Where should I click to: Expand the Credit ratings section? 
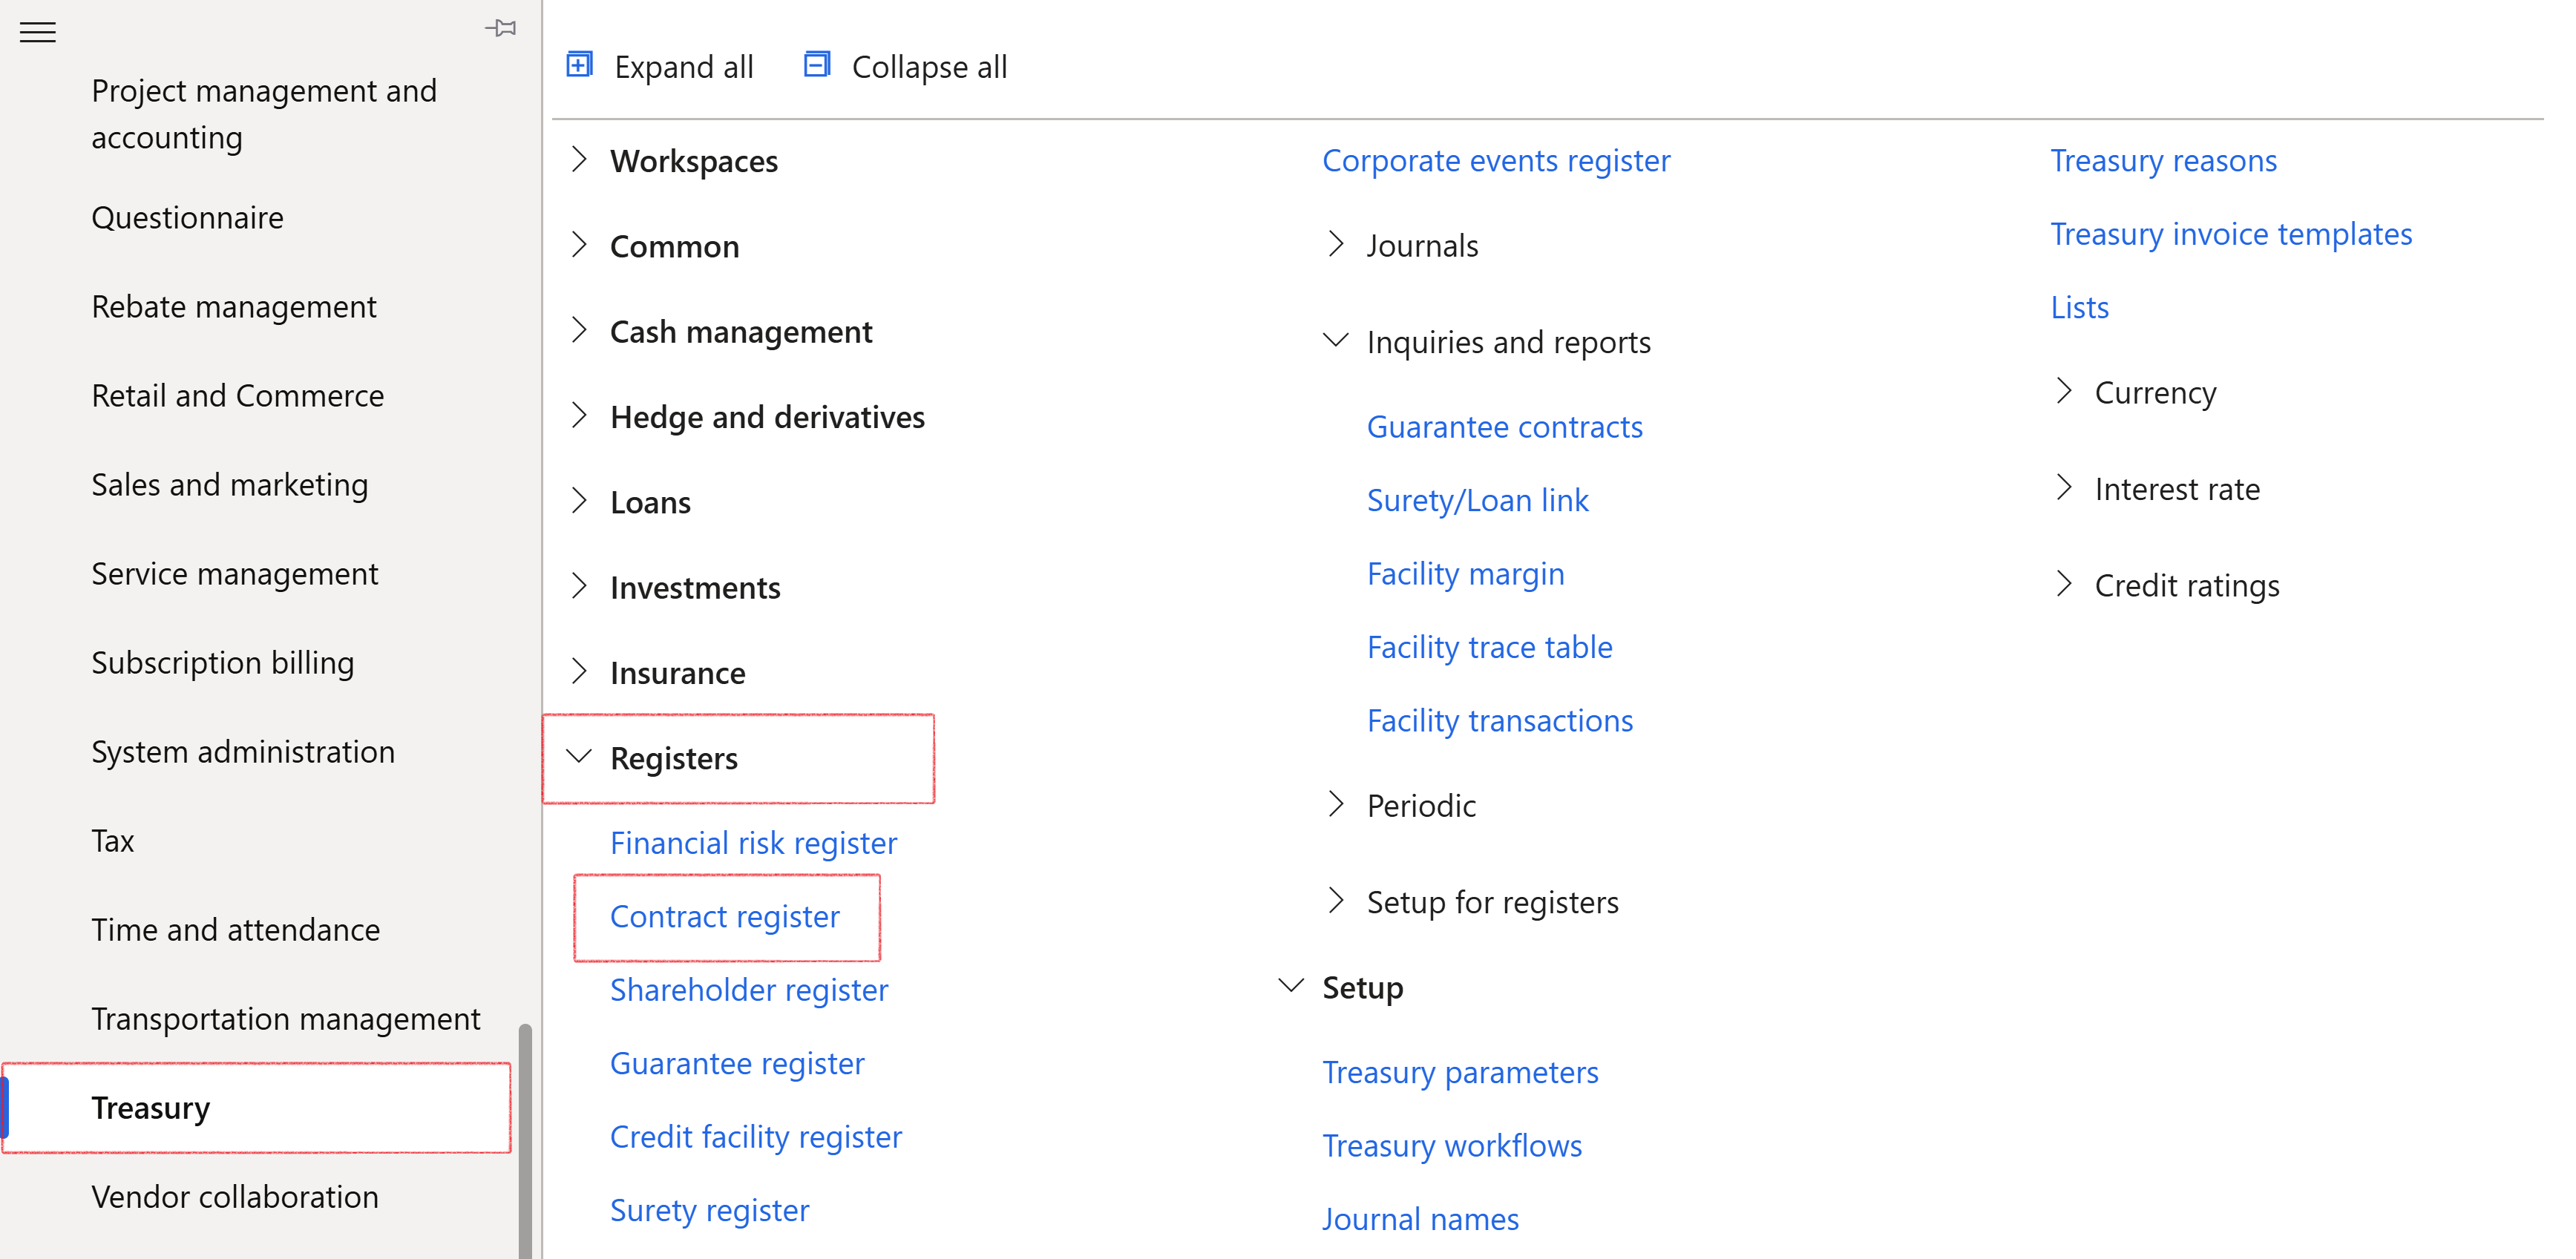(2065, 585)
